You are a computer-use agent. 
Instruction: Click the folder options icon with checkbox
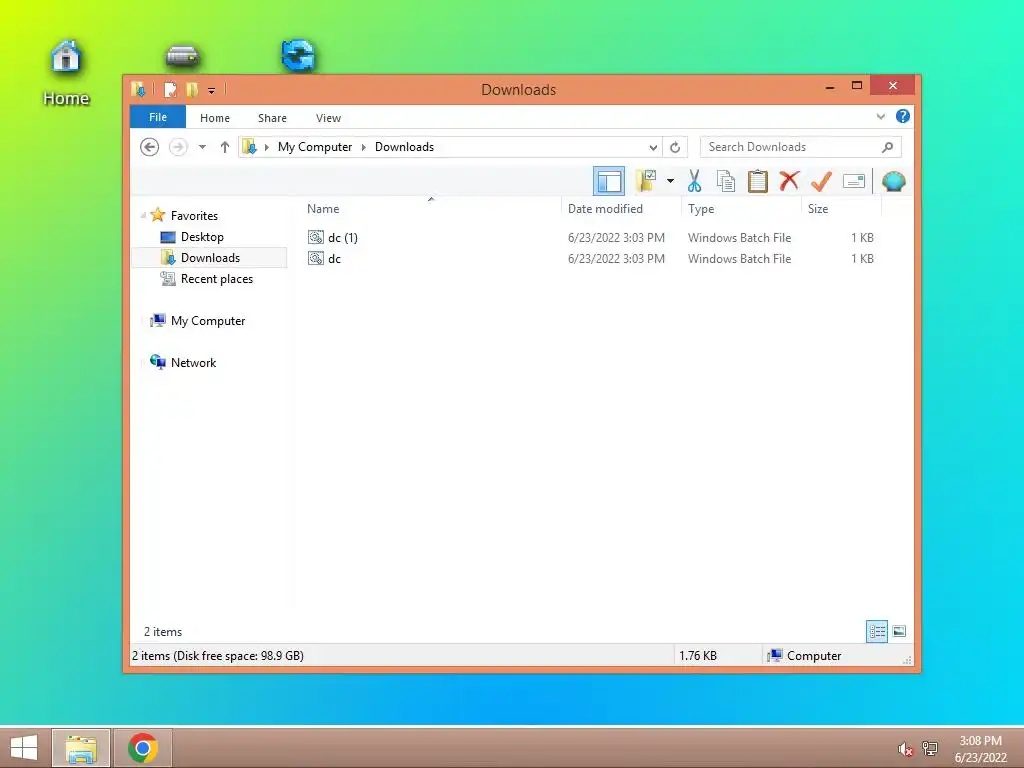coord(646,181)
